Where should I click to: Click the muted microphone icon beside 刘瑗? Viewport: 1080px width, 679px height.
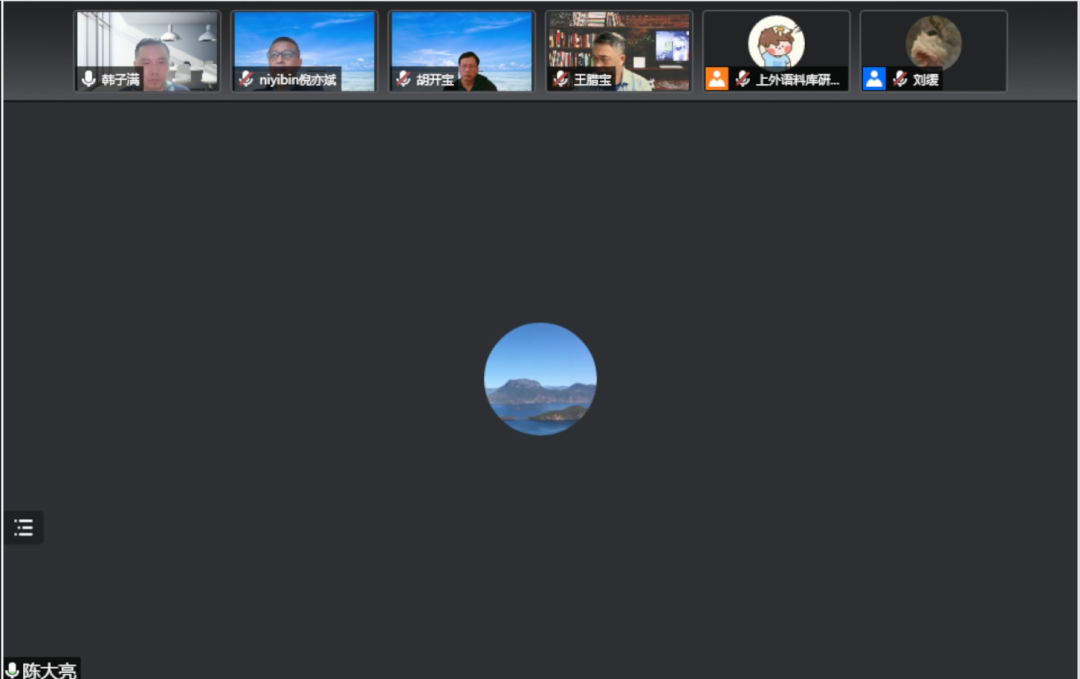coord(899,79)
